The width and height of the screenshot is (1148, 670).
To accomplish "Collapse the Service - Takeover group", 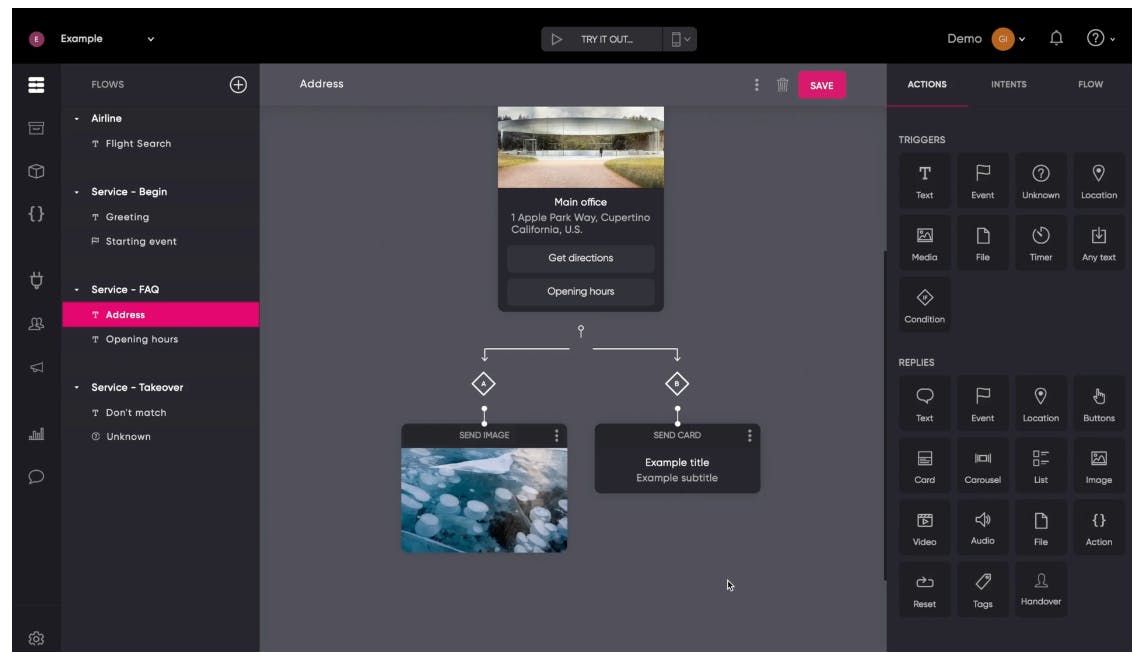I will click(x=76, y=387).
